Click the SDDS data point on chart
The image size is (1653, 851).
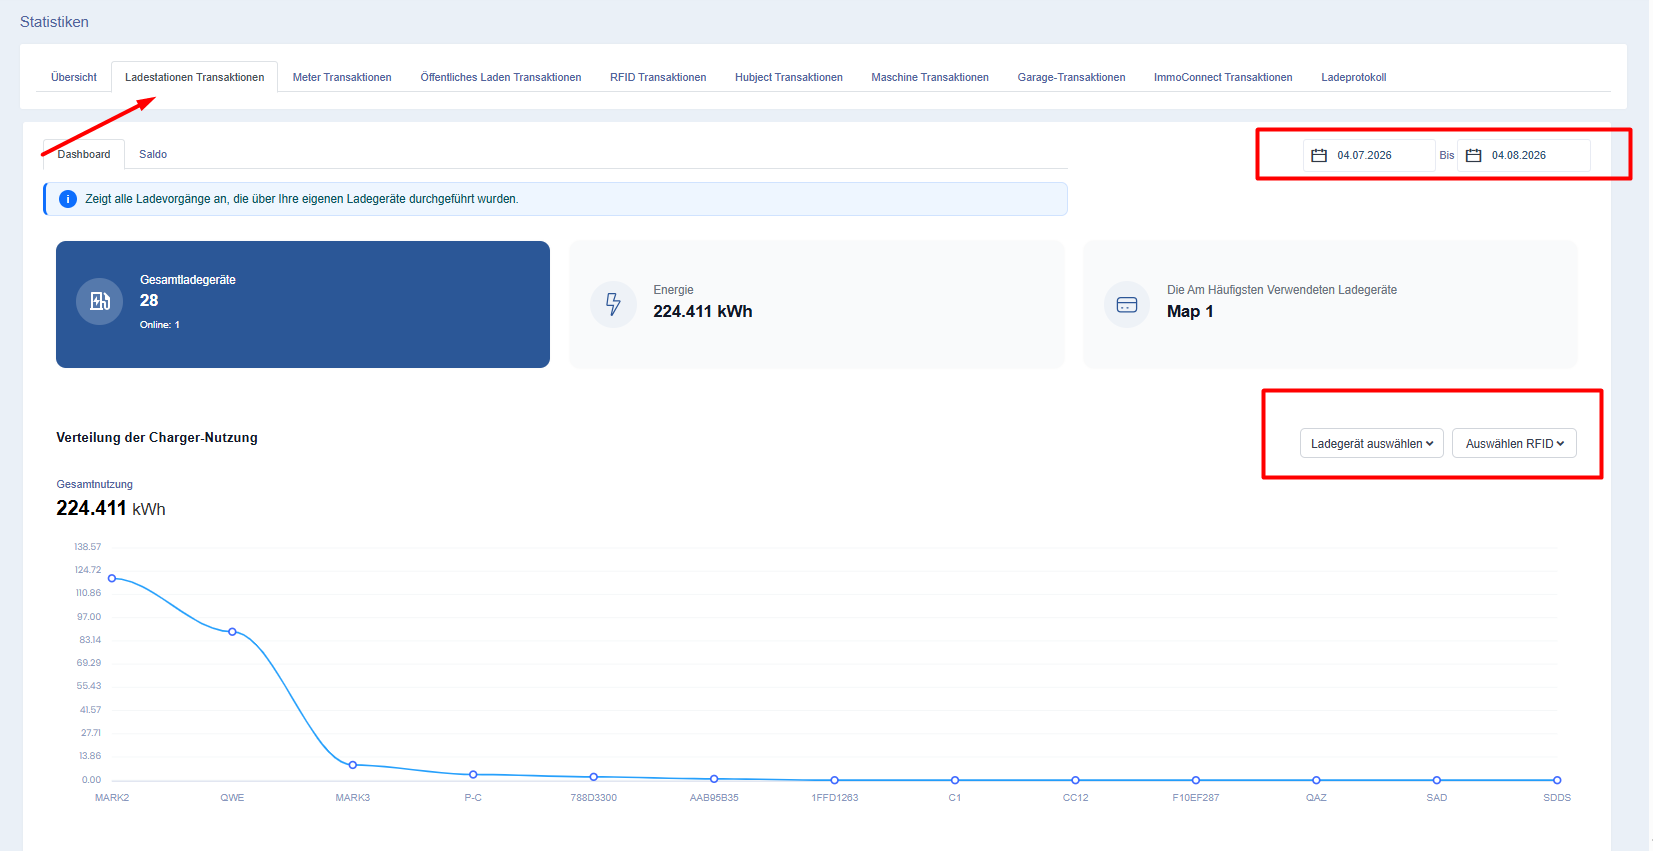tap(1557, 780)
